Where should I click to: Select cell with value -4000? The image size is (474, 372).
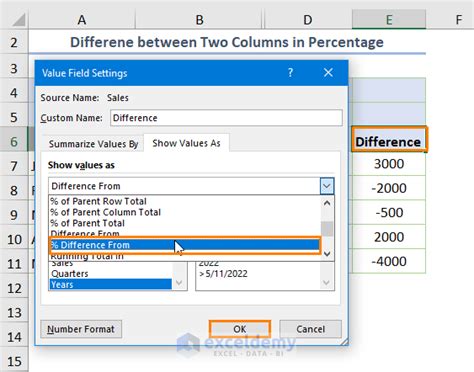389,261
